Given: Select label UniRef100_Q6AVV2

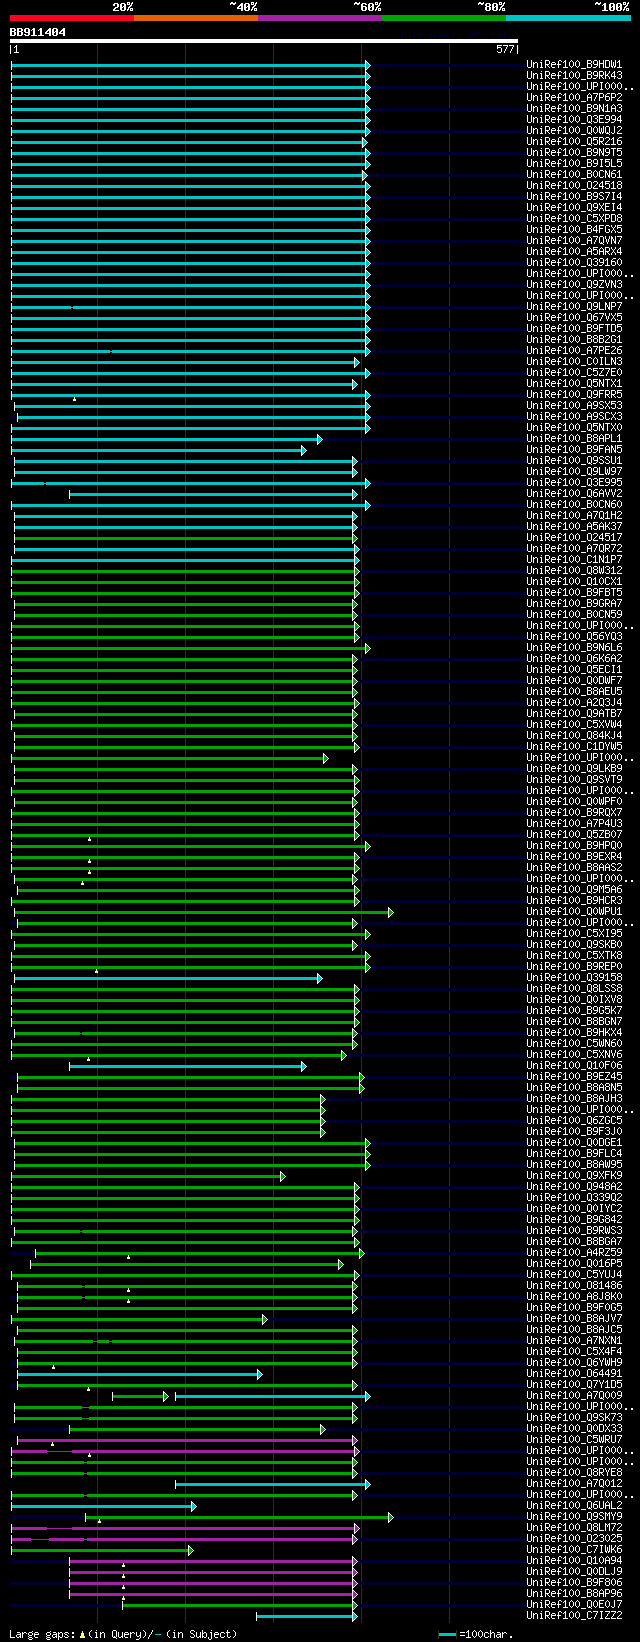Looking at the screenshot, I should pyautogui.click(x=574, y=494).
